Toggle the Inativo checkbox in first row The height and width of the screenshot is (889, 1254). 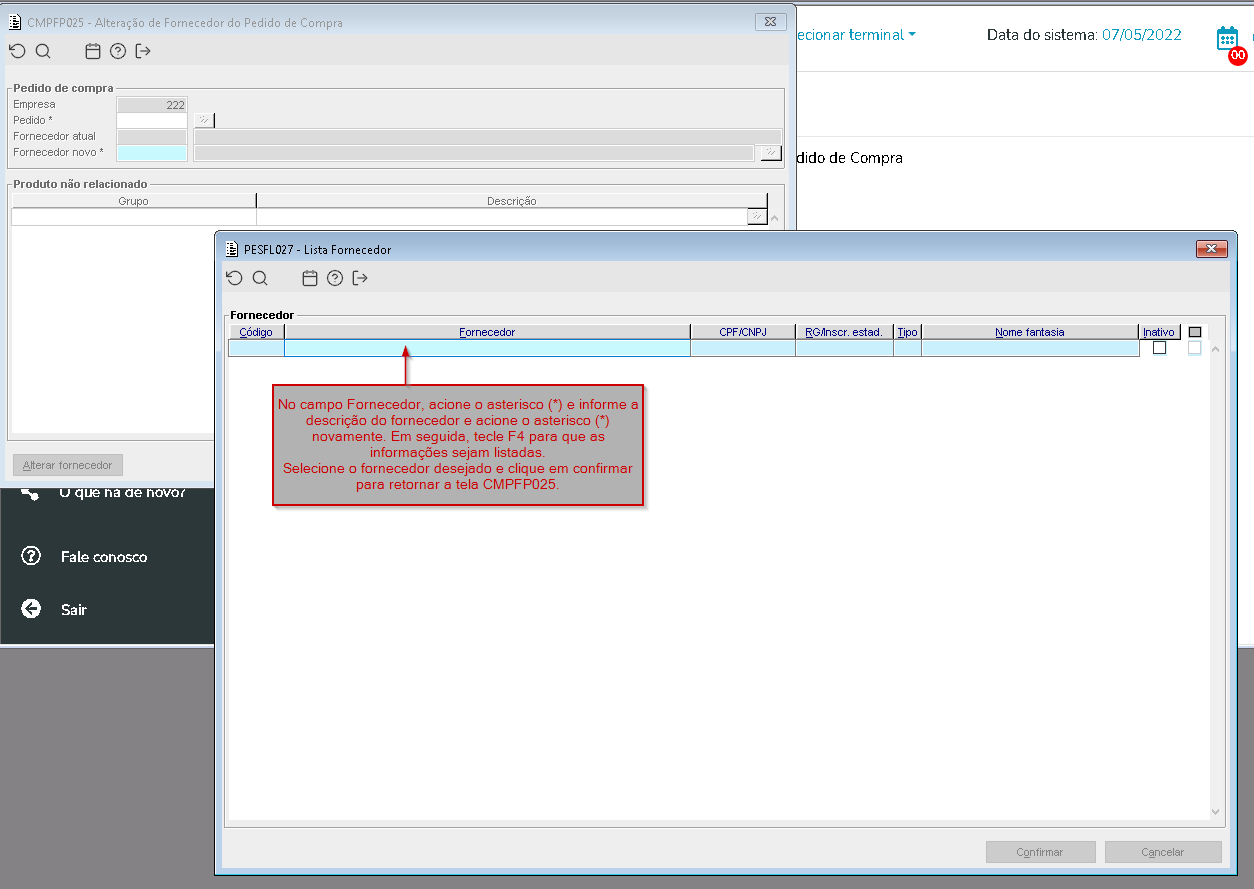pyautogui.click(x=1159, y=348)
